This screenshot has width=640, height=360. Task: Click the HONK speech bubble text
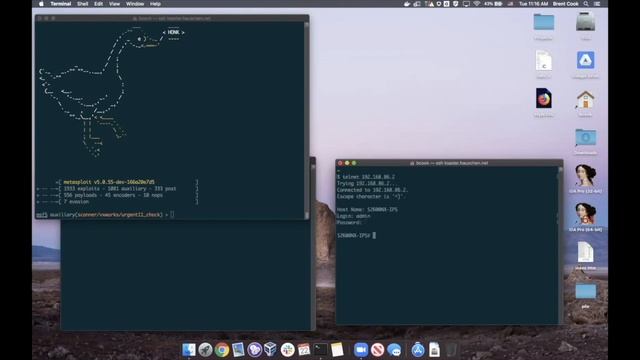[x=173, y=32]
